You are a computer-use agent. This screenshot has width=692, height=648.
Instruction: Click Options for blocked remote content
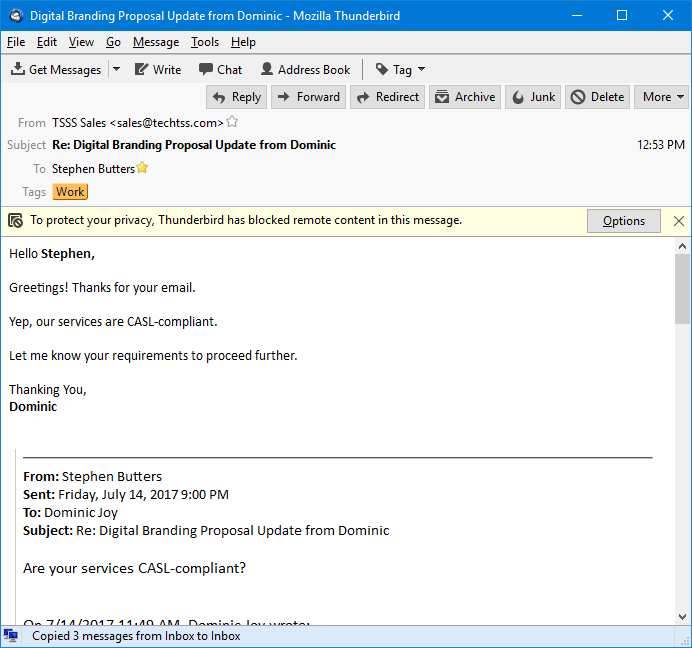623,221
